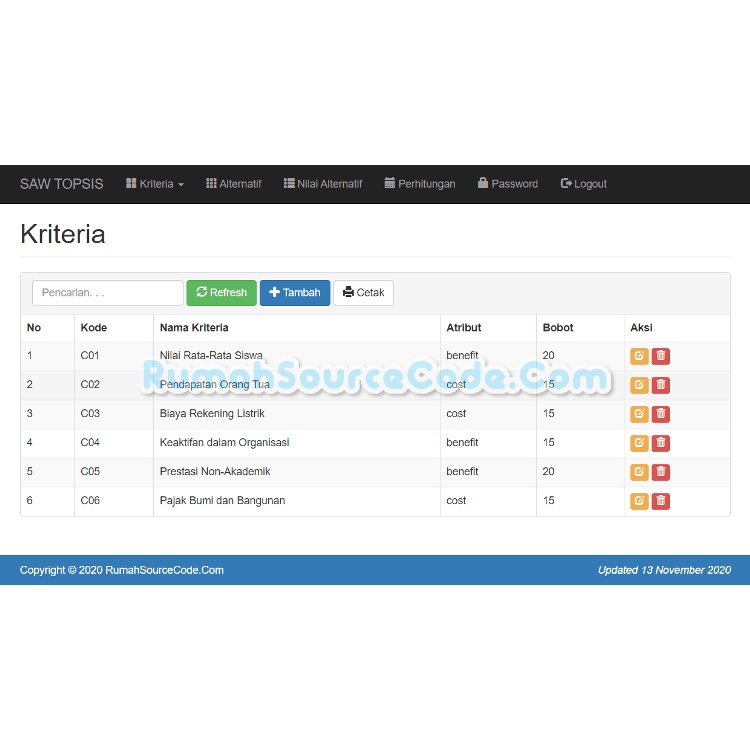Open the Kriteria dropdown menu
Image resolution: width=750 pixels, height=750 pixels.
coord(155,184)
